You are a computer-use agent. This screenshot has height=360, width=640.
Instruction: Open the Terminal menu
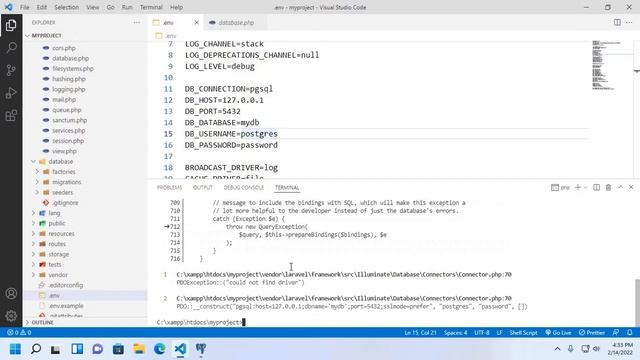click(x=151, y=7)
